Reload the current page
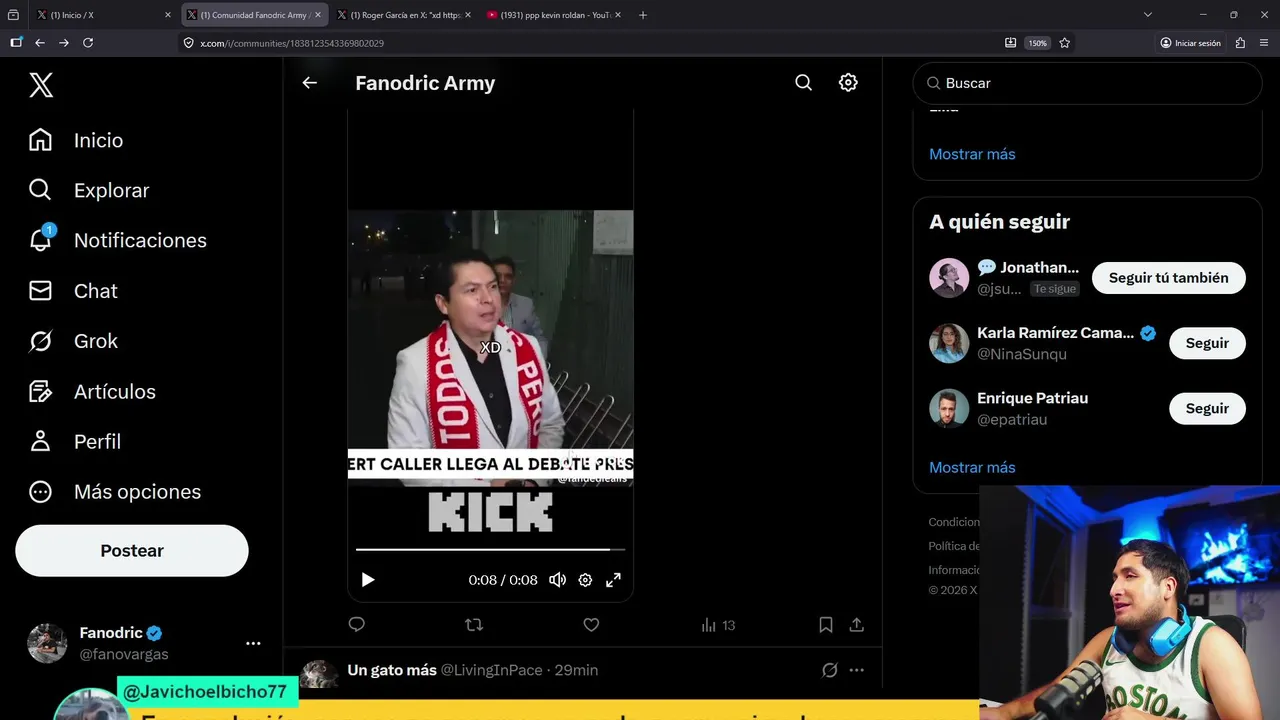 (x=88, y=43)
